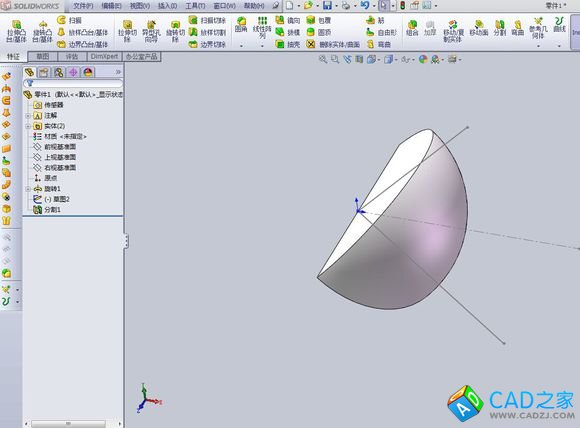Open the 帮助 menu
Screen dimensions: 580x428
[254, 6]
